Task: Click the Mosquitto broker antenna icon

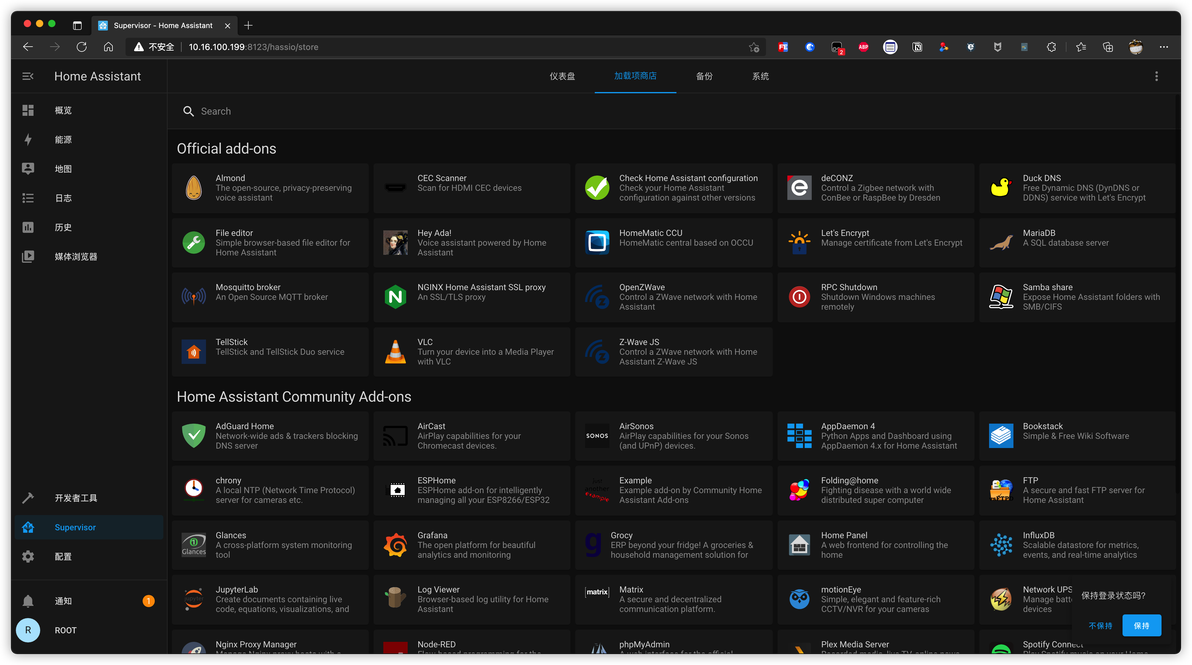Action: [x=194, y=297]
